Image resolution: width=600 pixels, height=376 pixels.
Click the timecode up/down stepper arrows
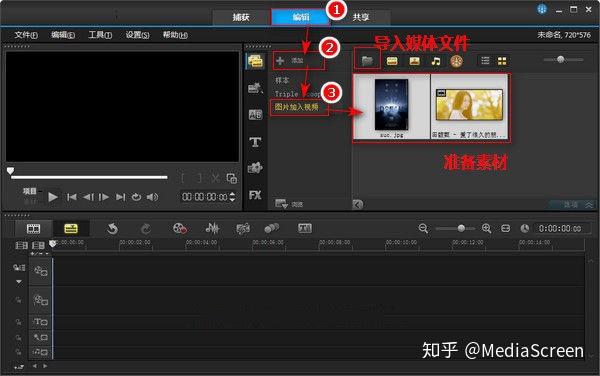coord(232,197)
